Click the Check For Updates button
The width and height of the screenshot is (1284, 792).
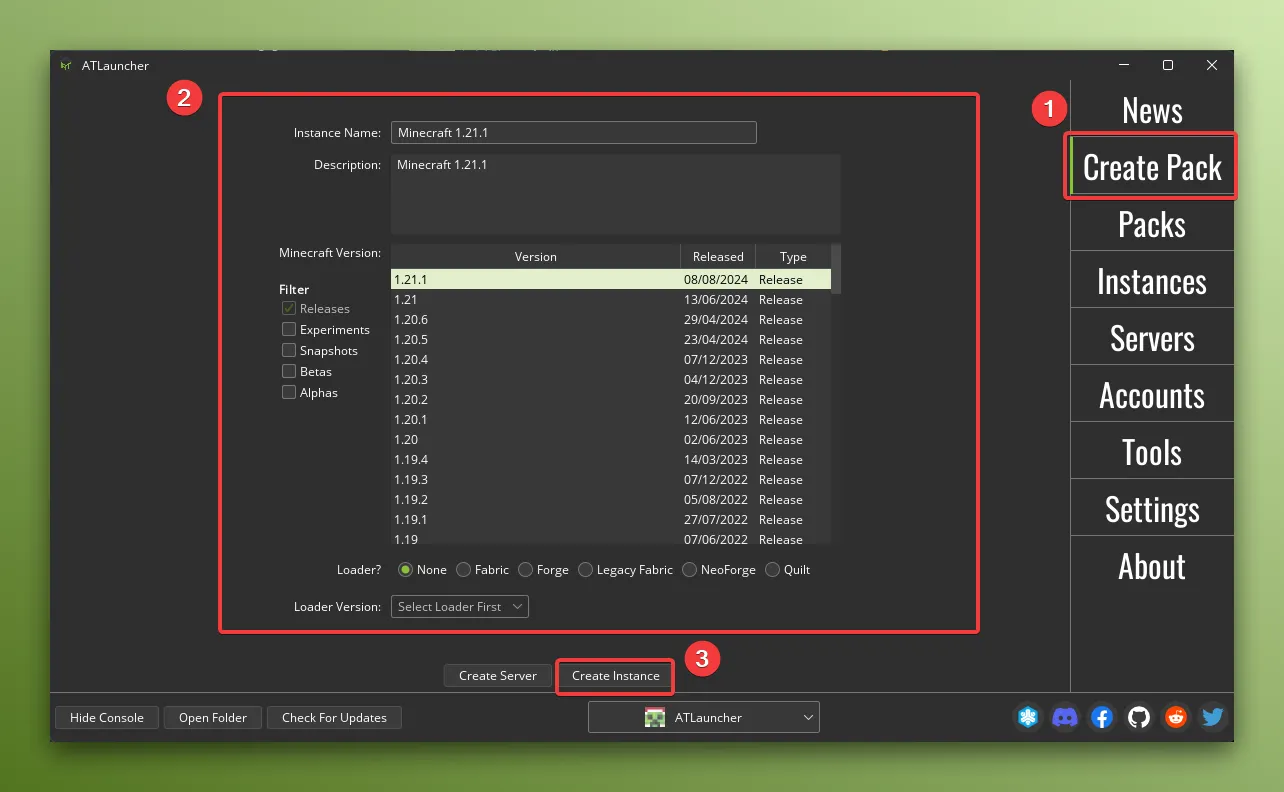334,718
